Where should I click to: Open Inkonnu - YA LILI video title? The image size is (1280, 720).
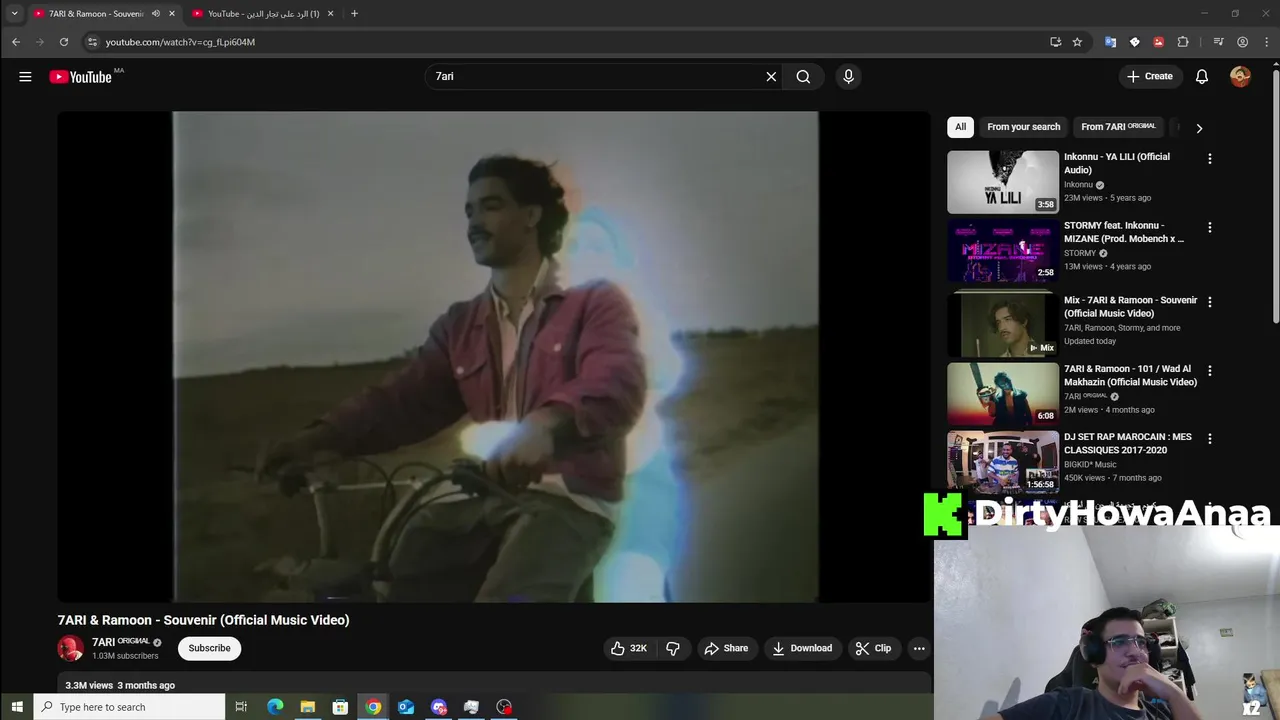tap(1116, 163)
